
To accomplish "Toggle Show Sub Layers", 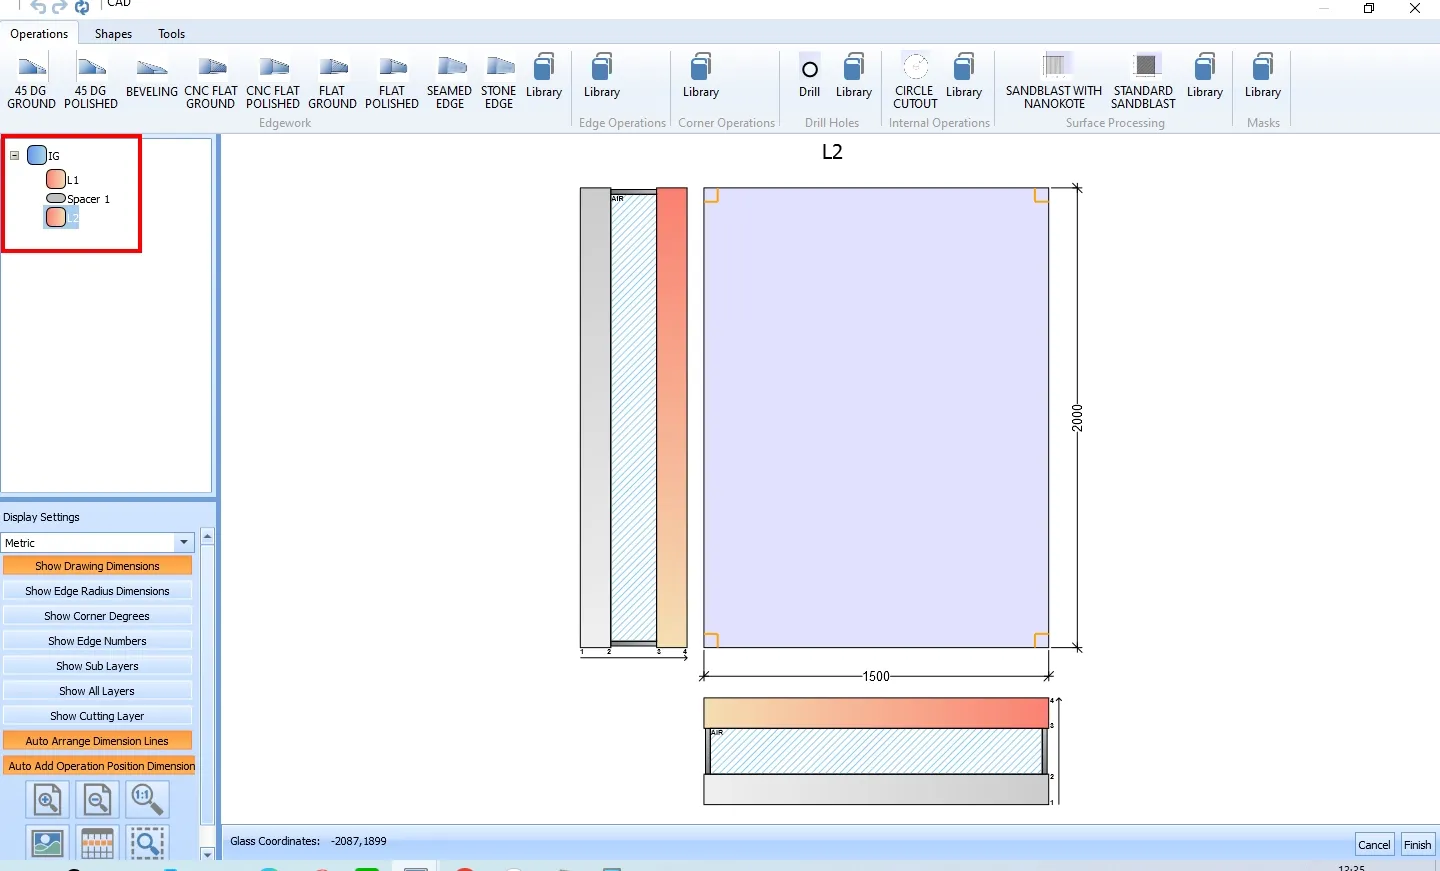I will pos(97,666).
